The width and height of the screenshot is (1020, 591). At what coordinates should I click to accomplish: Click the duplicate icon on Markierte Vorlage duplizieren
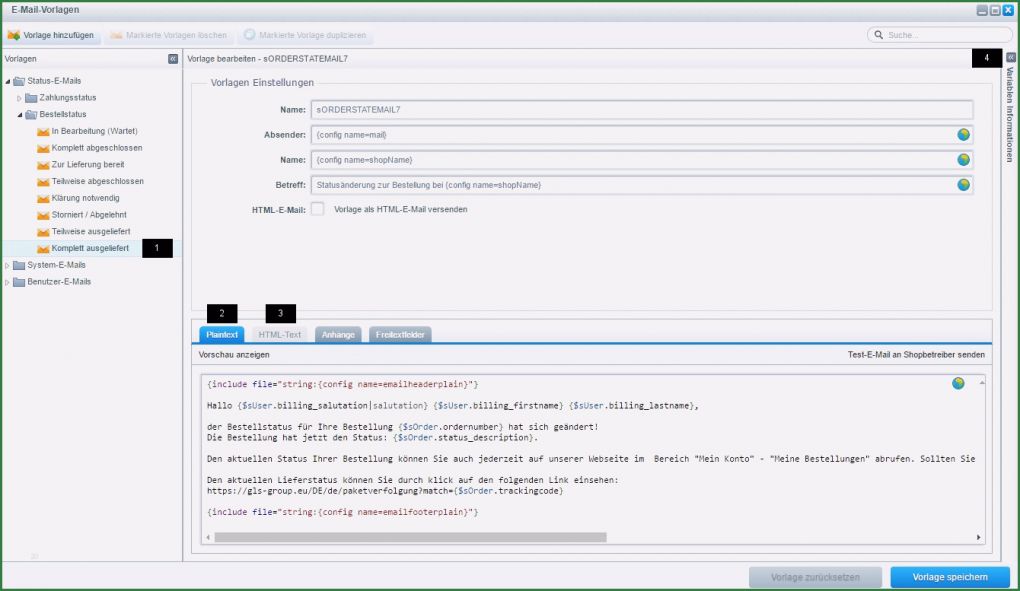pyautogui.click(x=248, y=35)
